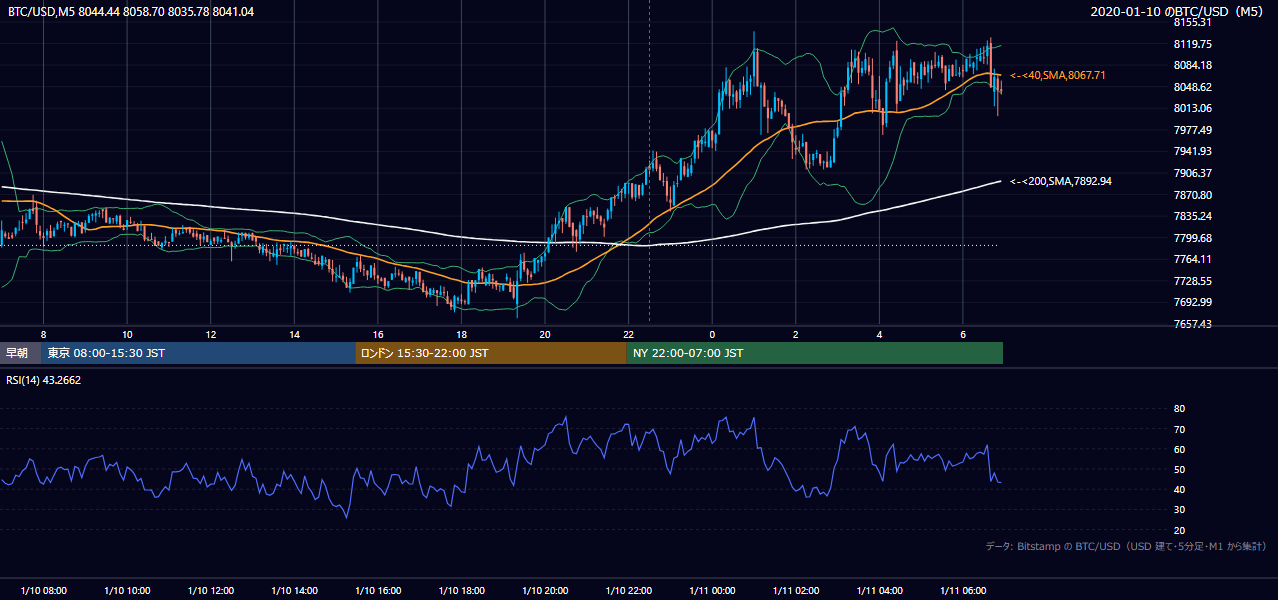Click the hour 20 label under price chart
1278x600 pixels.
coord(545,334)
